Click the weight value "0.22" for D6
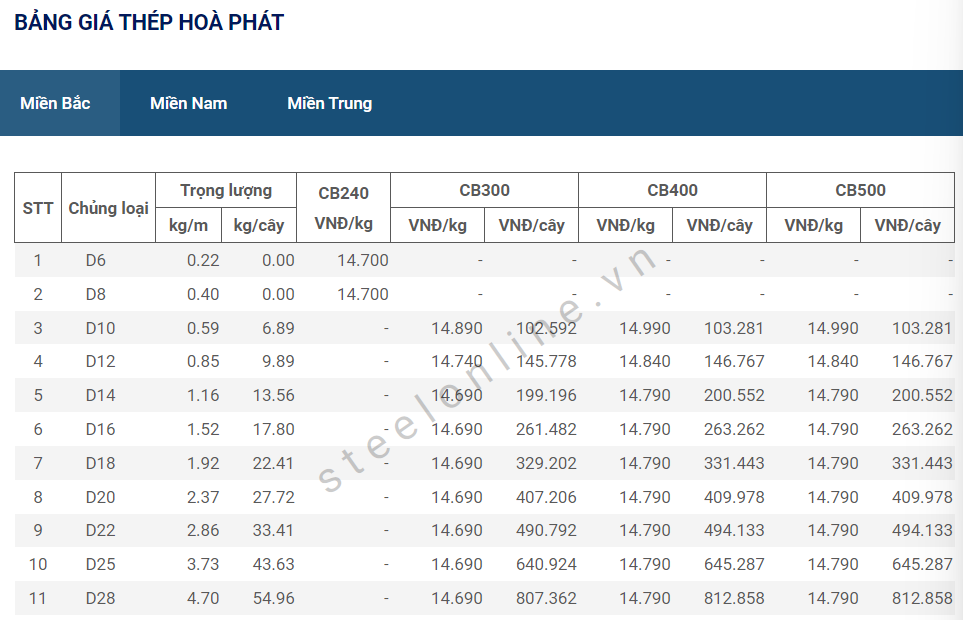Viewport: 963px width, 620px height. click(x=203, y=260)
